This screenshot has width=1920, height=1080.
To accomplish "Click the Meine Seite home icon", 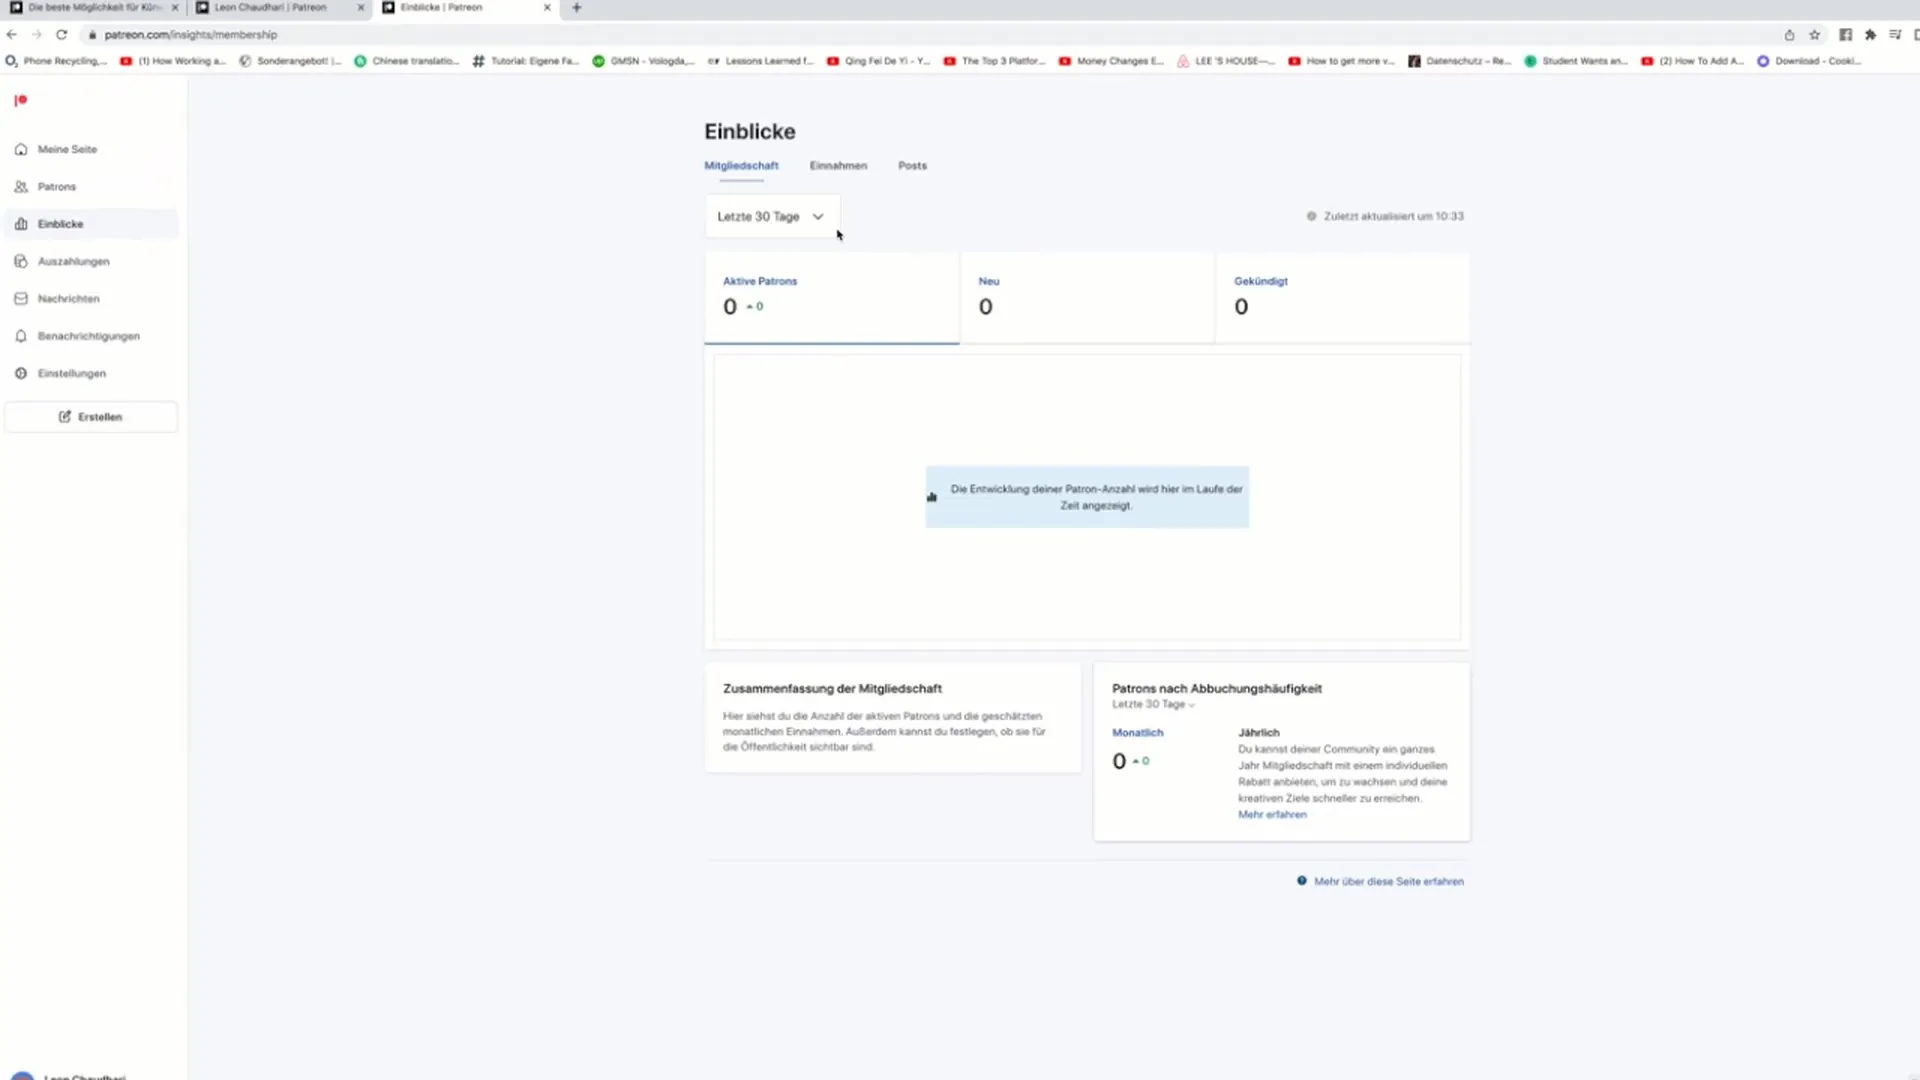I will [21, 149].
